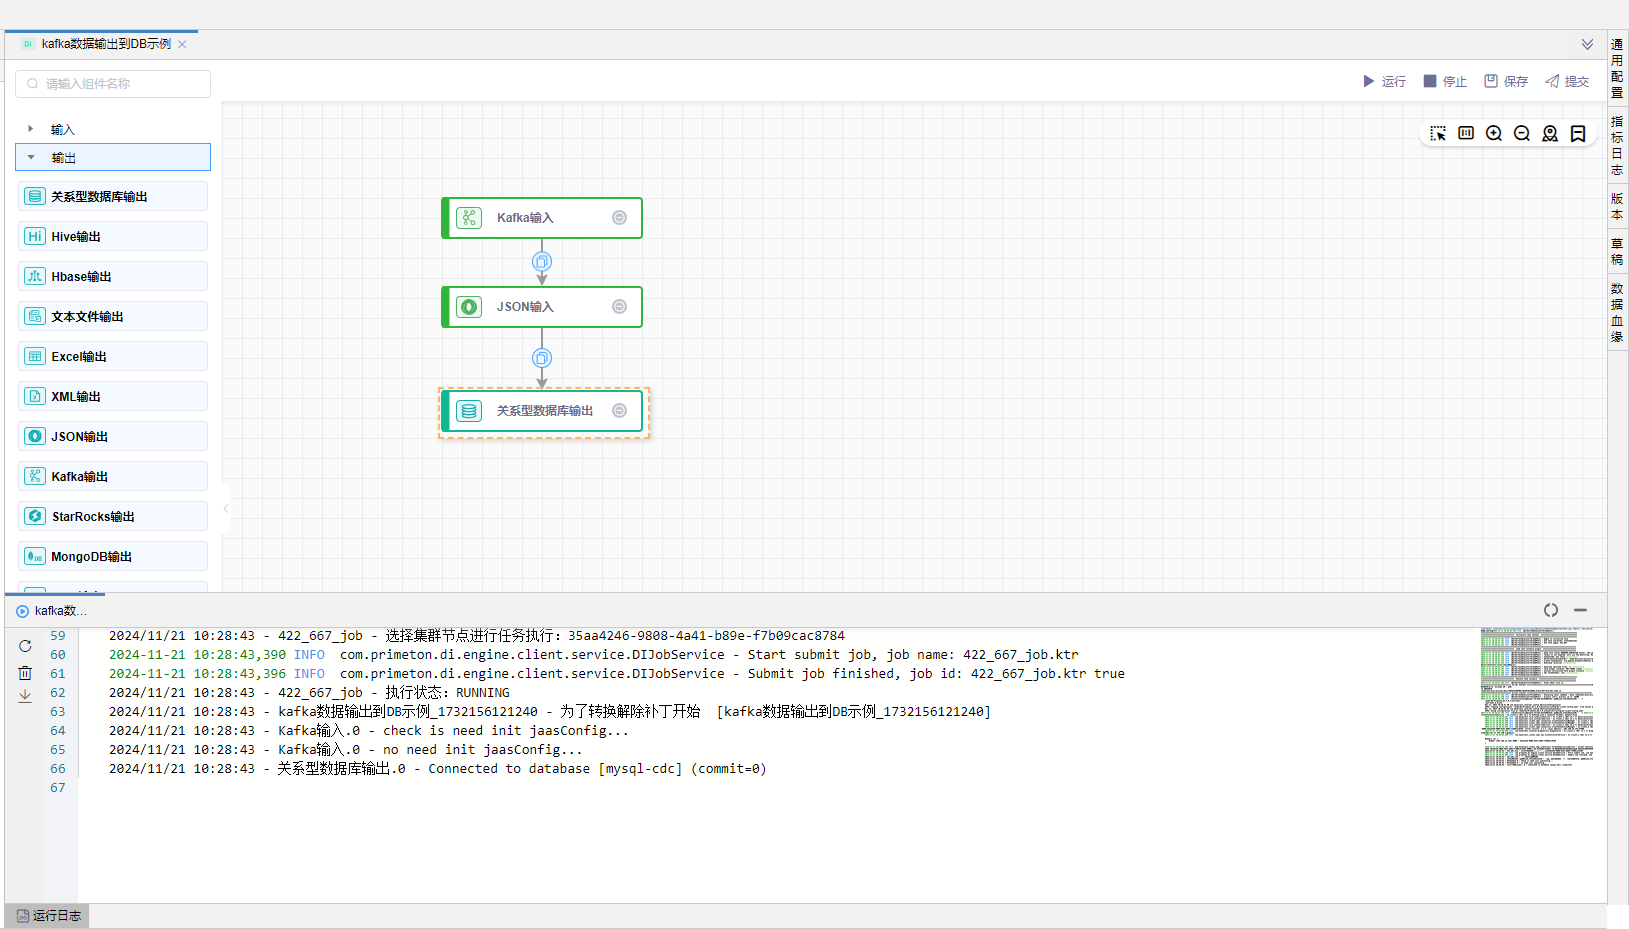
Task: Focus the component name search field
Action: (x=120, y=84)
